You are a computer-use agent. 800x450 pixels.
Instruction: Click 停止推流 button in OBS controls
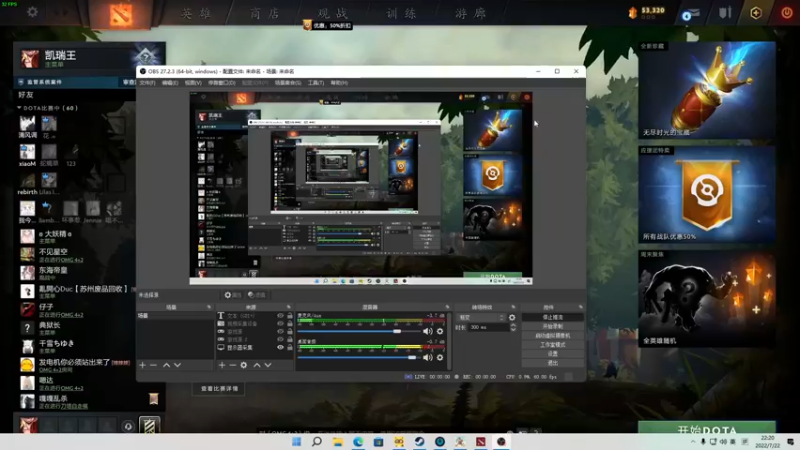(553, 317)
